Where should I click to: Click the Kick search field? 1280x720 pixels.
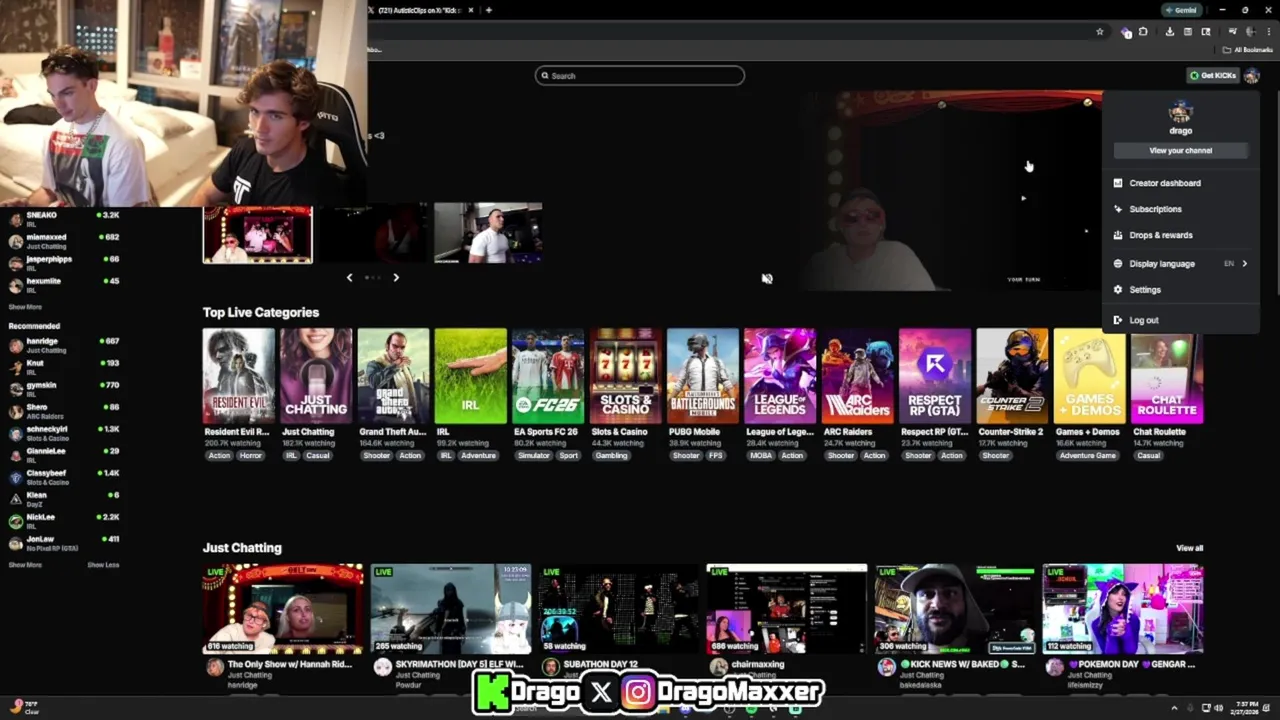click(x=640, y=76)
